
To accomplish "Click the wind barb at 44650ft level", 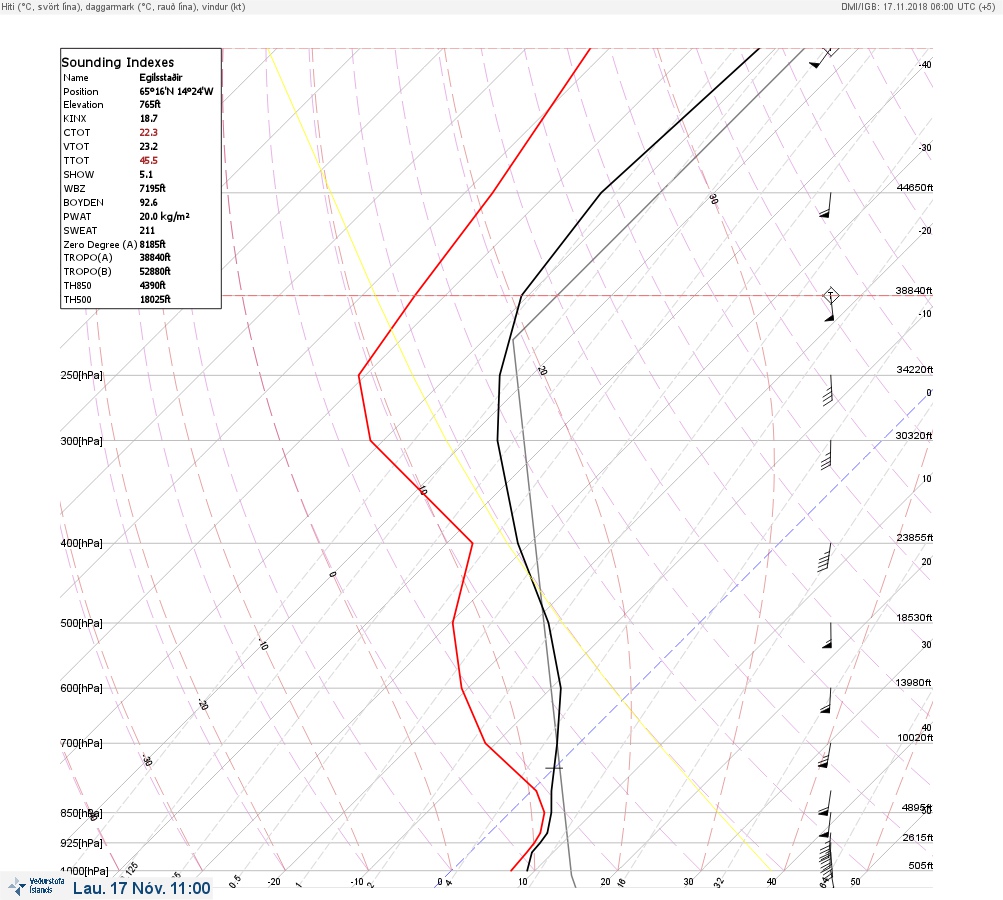I will pyautogui.click(x=826, y=205).
